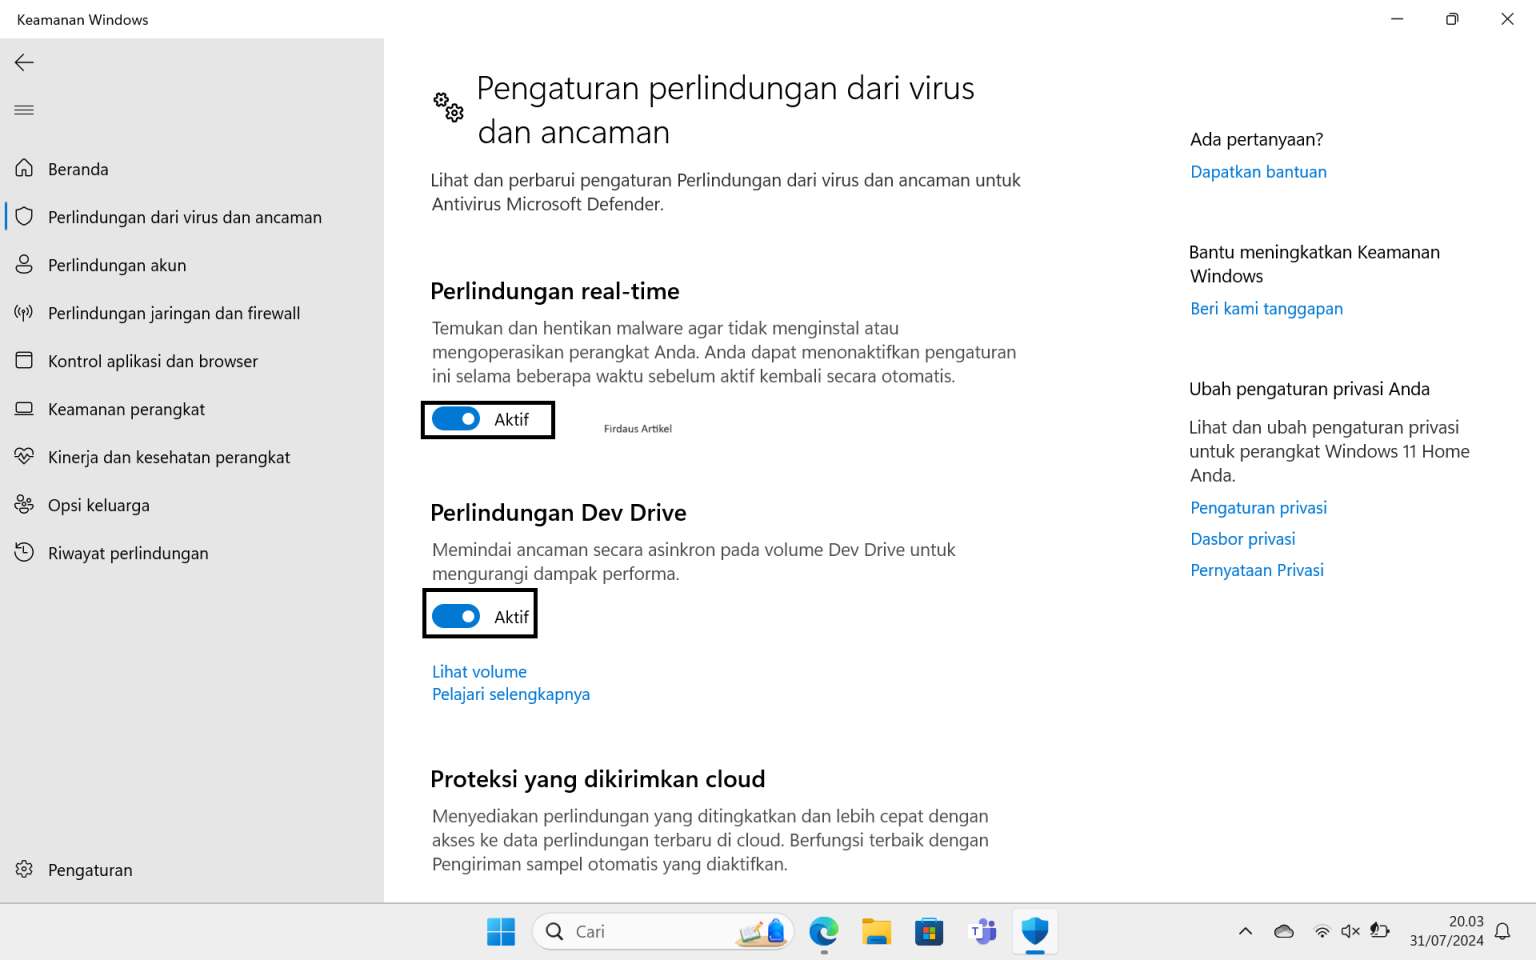Turn off the Perlindungan Dev Drive toggle
The image size is (1536, 960).
coord(456,616)
